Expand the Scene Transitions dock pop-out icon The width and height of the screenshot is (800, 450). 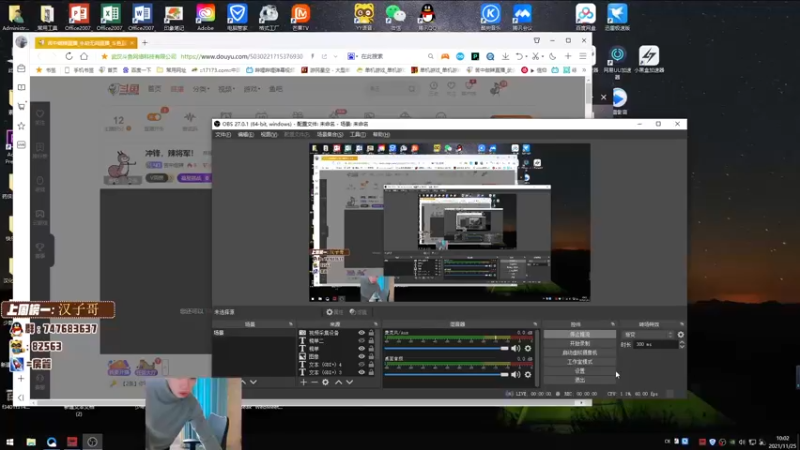point(682,324)
